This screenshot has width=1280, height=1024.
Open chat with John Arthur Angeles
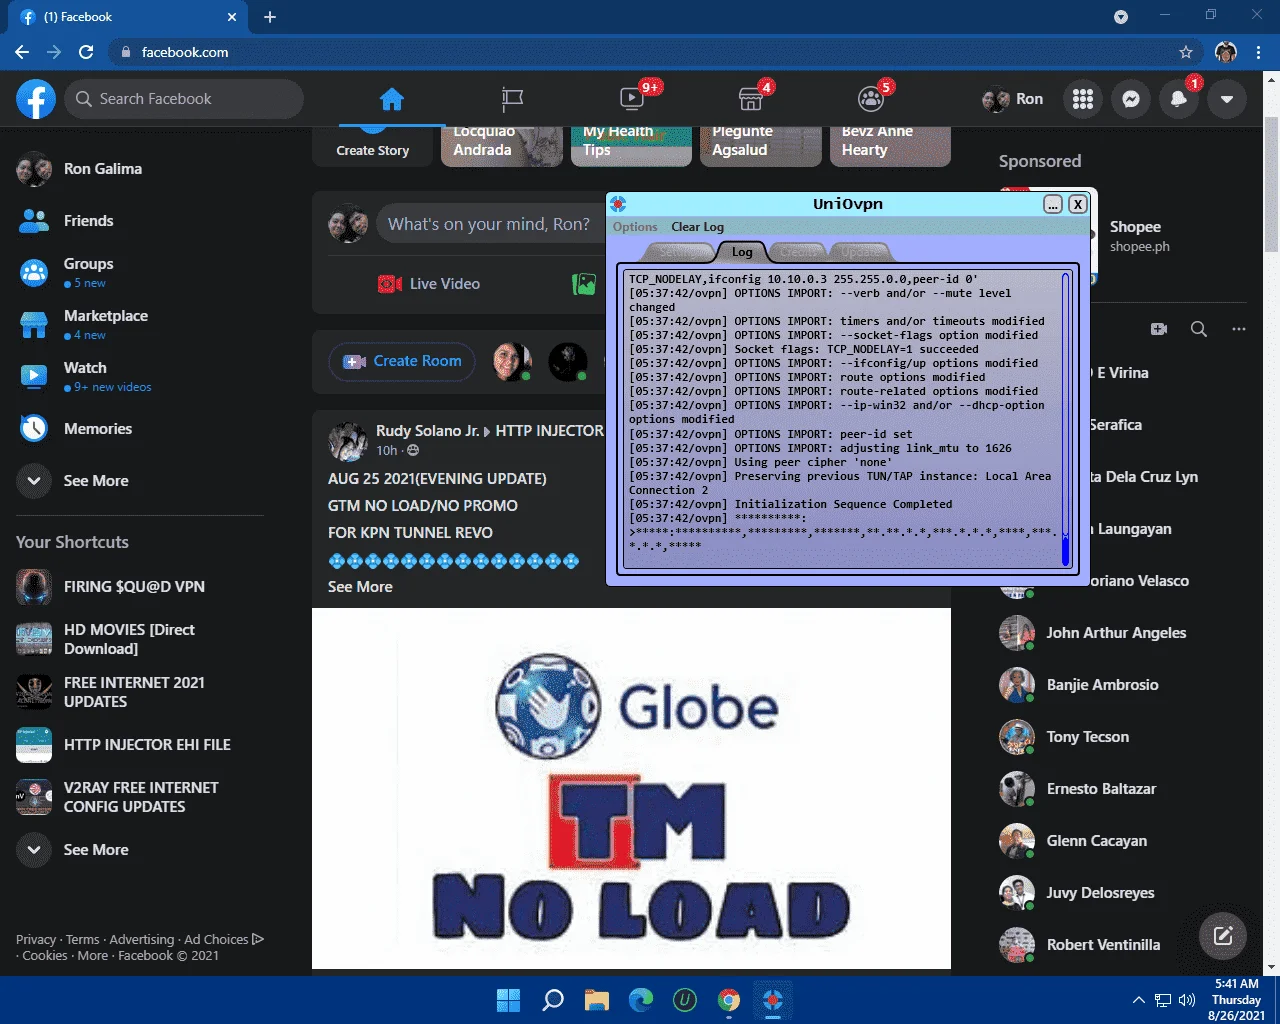click(x=1118, y=633)
